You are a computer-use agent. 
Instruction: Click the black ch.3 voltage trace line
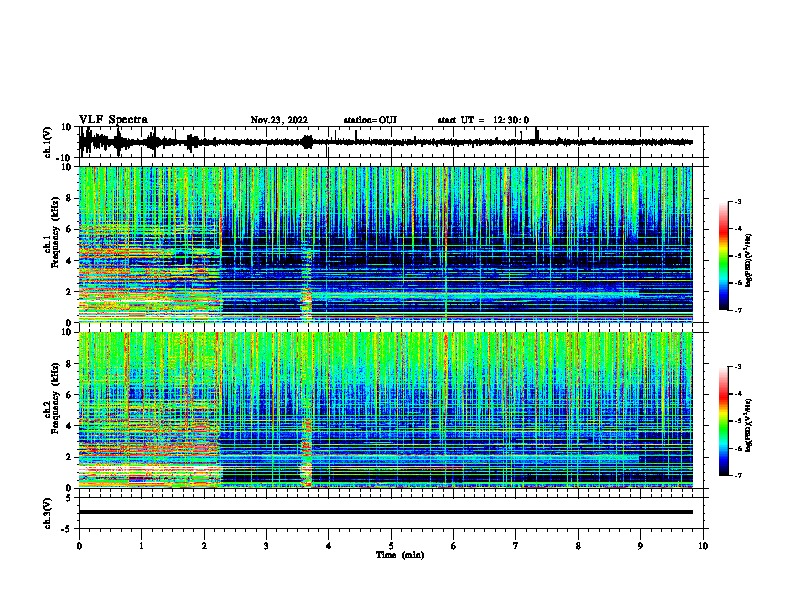click(x=385, y=512)
